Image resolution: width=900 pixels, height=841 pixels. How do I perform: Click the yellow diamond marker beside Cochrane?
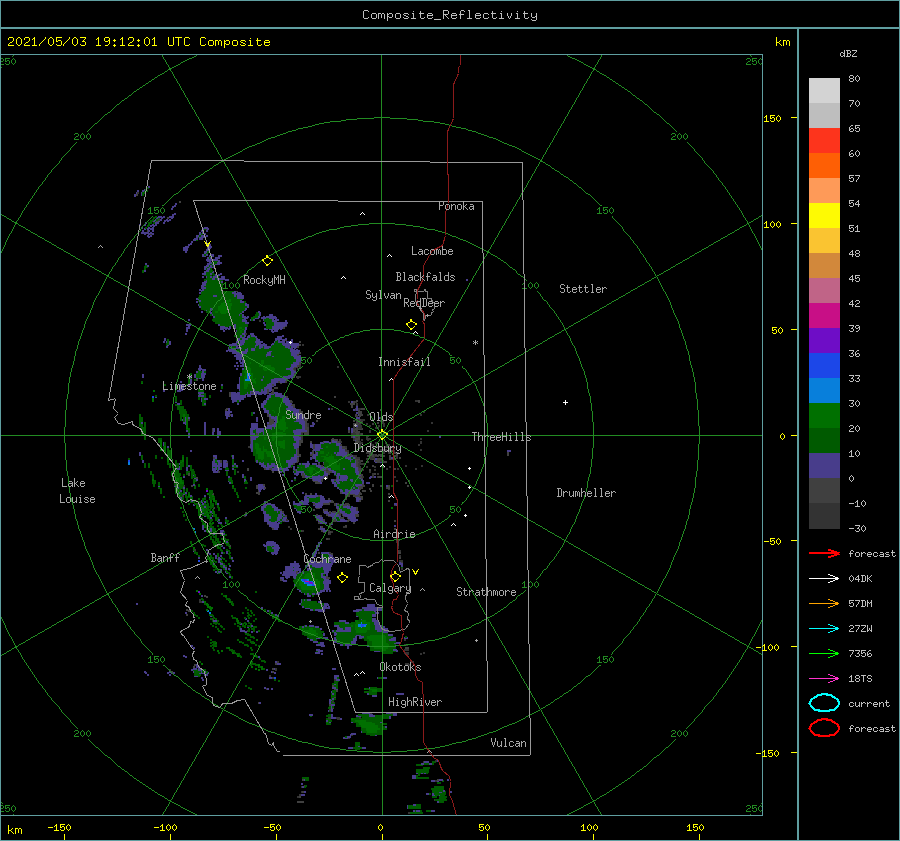tap(342, 578)
